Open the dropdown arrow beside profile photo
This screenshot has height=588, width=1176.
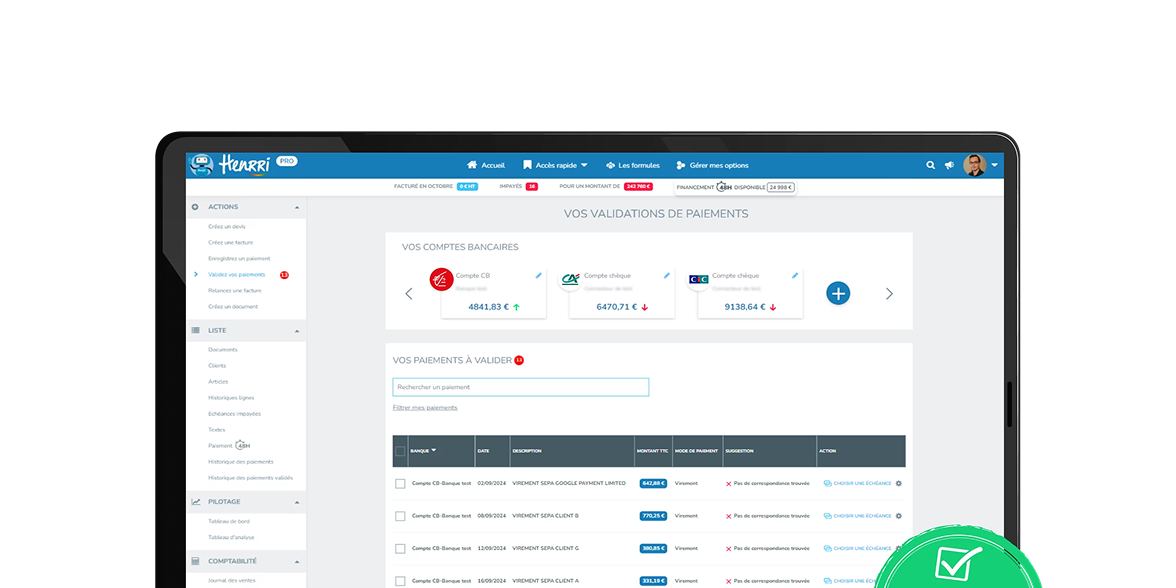click(x=994, y=165)
